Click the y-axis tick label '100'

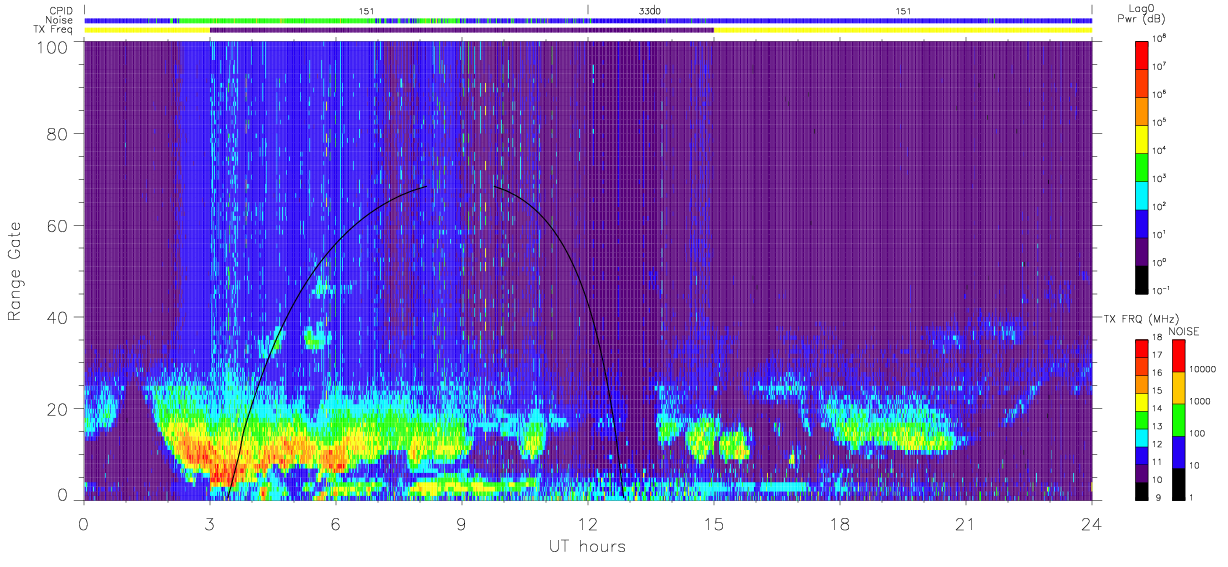tap(52, 47)
